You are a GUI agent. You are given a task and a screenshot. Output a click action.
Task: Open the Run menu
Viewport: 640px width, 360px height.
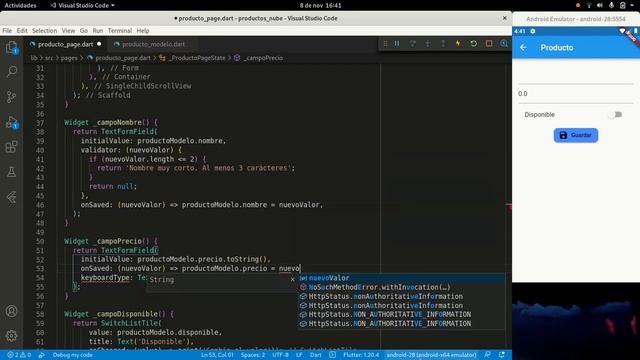point(98,31)
